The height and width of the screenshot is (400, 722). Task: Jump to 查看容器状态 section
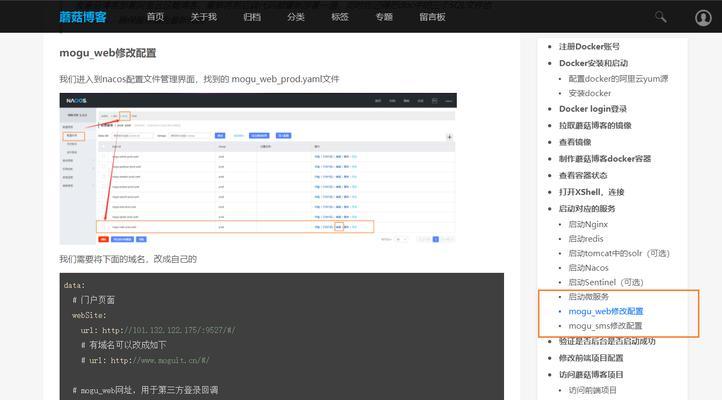click(x=583, y=175)
